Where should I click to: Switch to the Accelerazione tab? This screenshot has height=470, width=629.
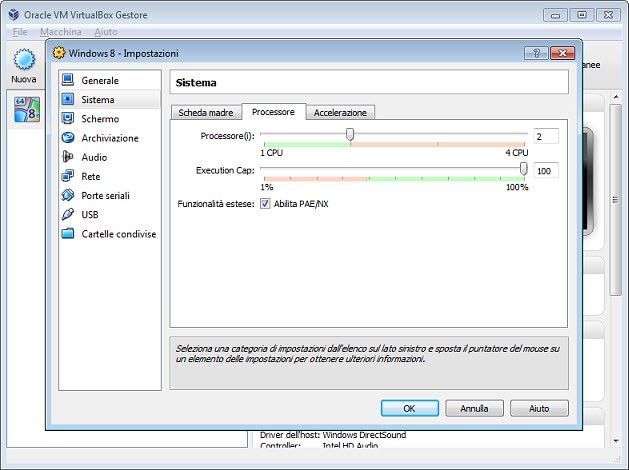click(341, 113)
